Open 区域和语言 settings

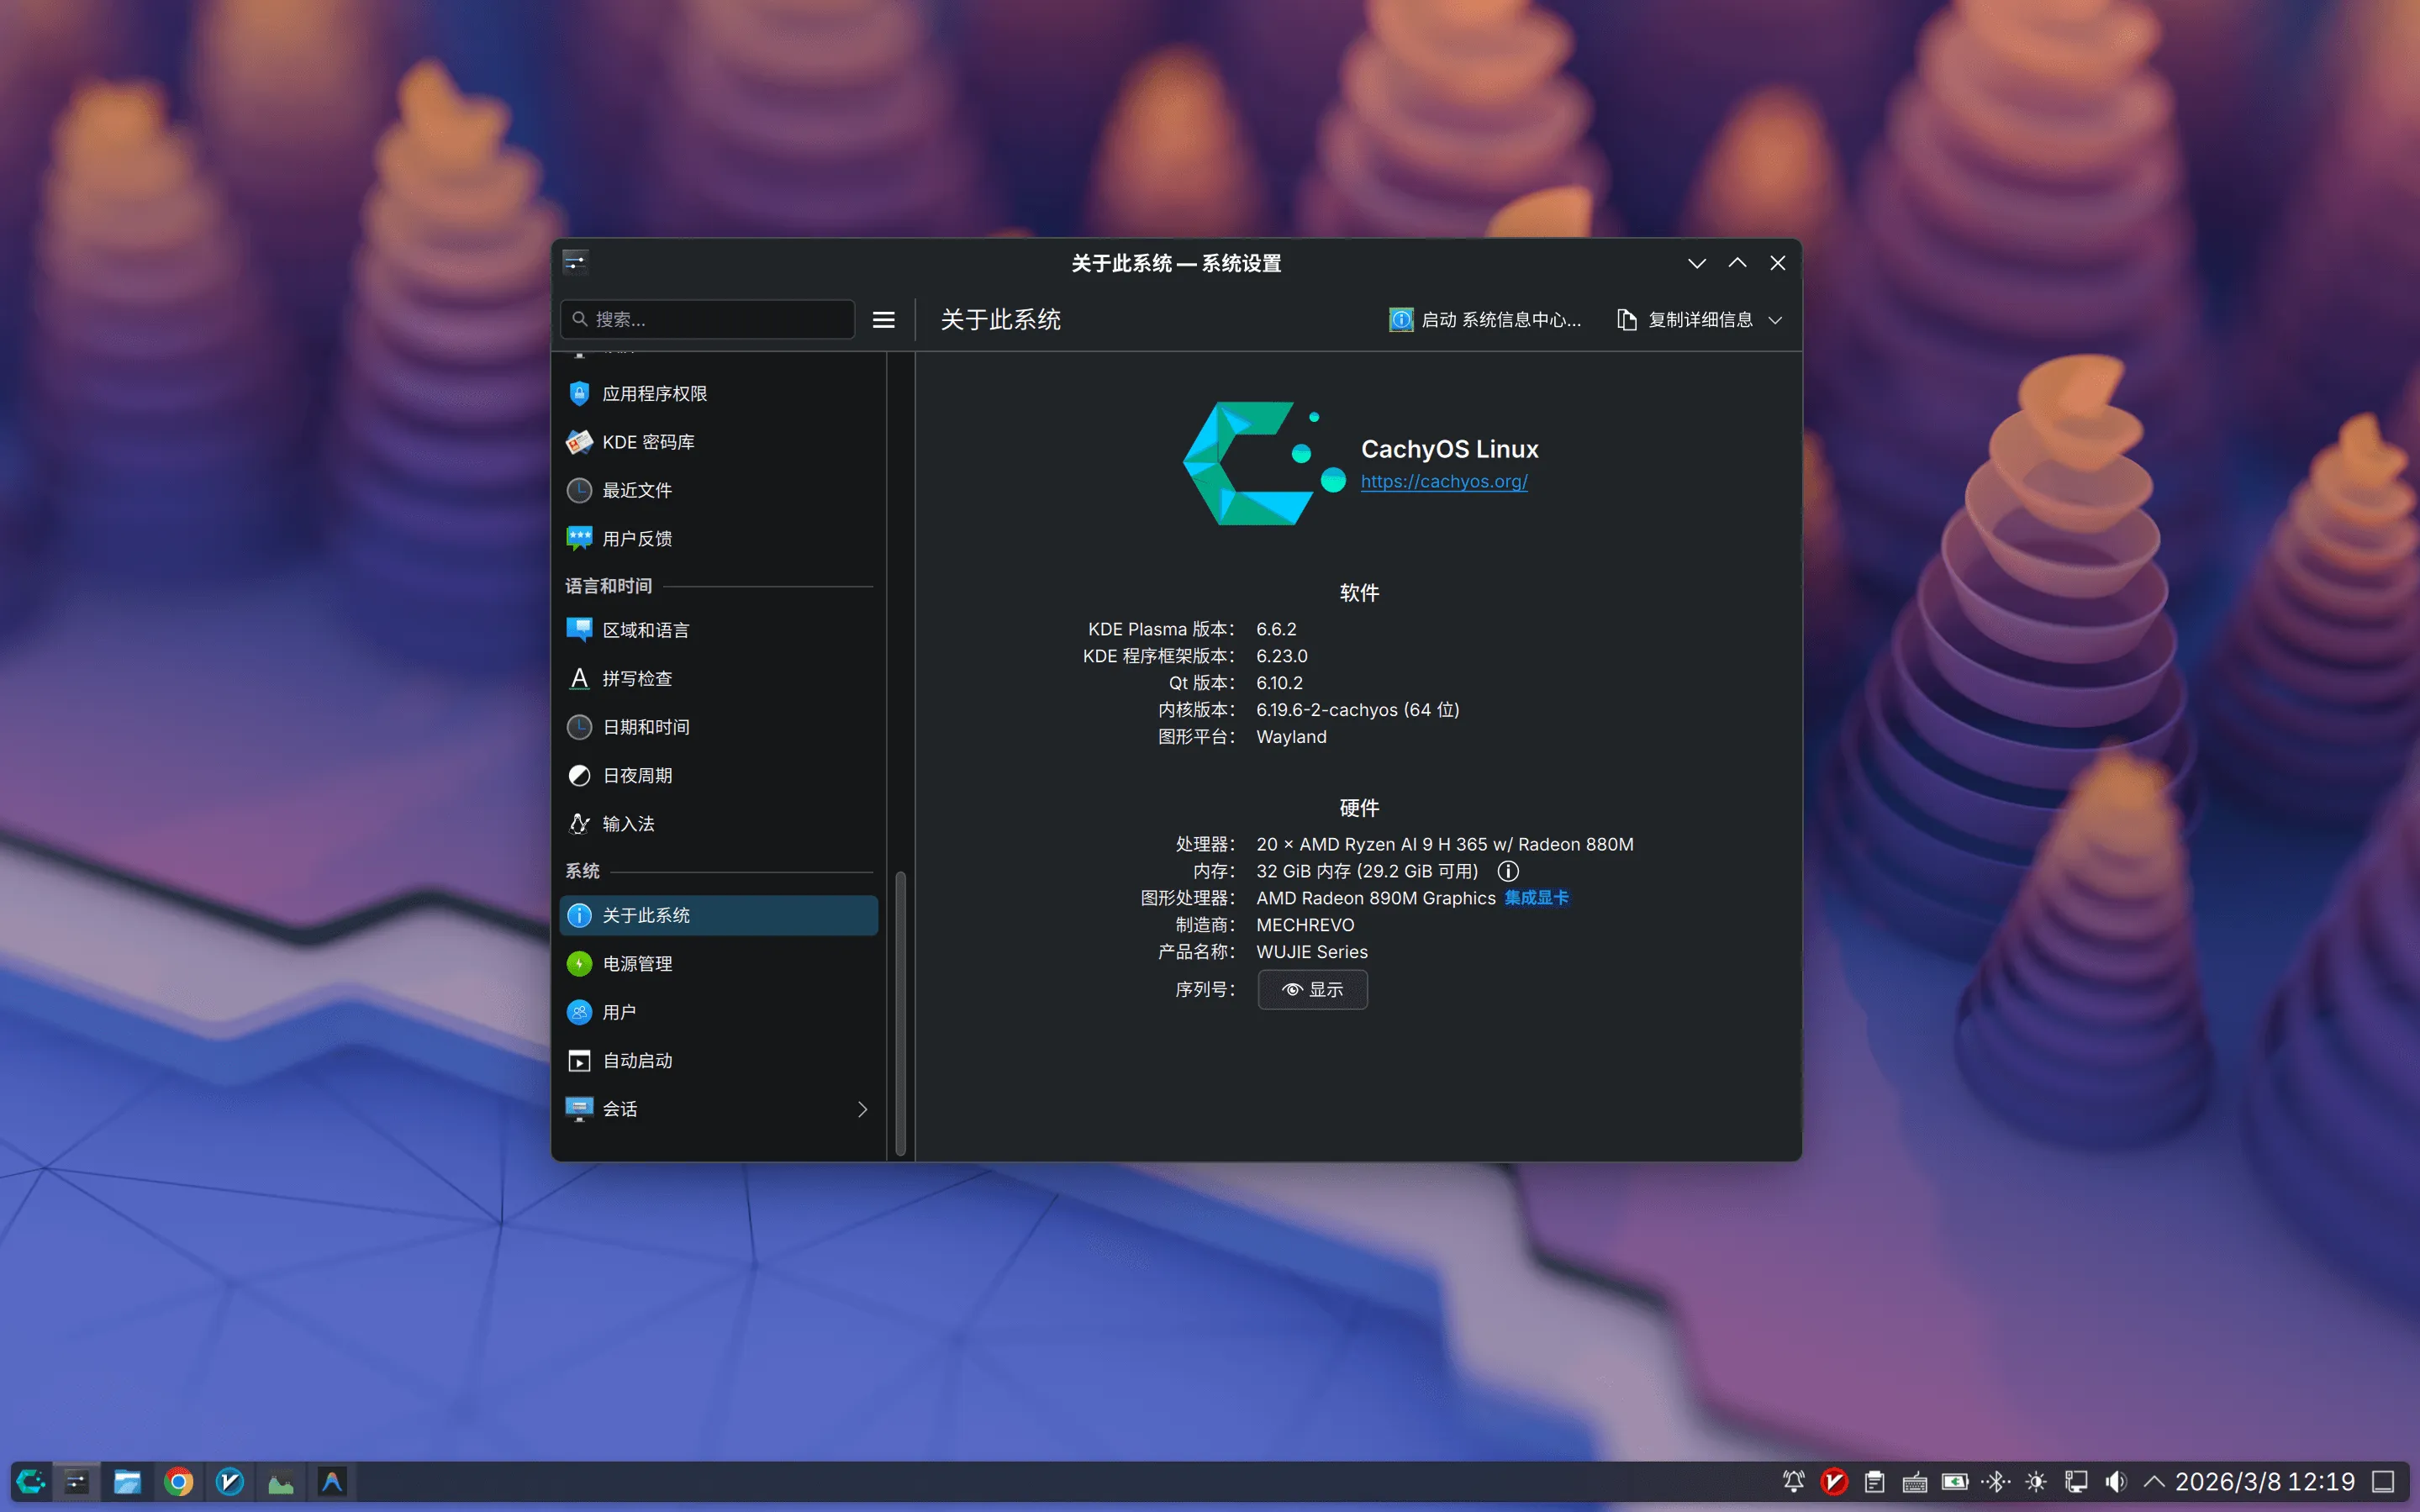coord(645,630)
